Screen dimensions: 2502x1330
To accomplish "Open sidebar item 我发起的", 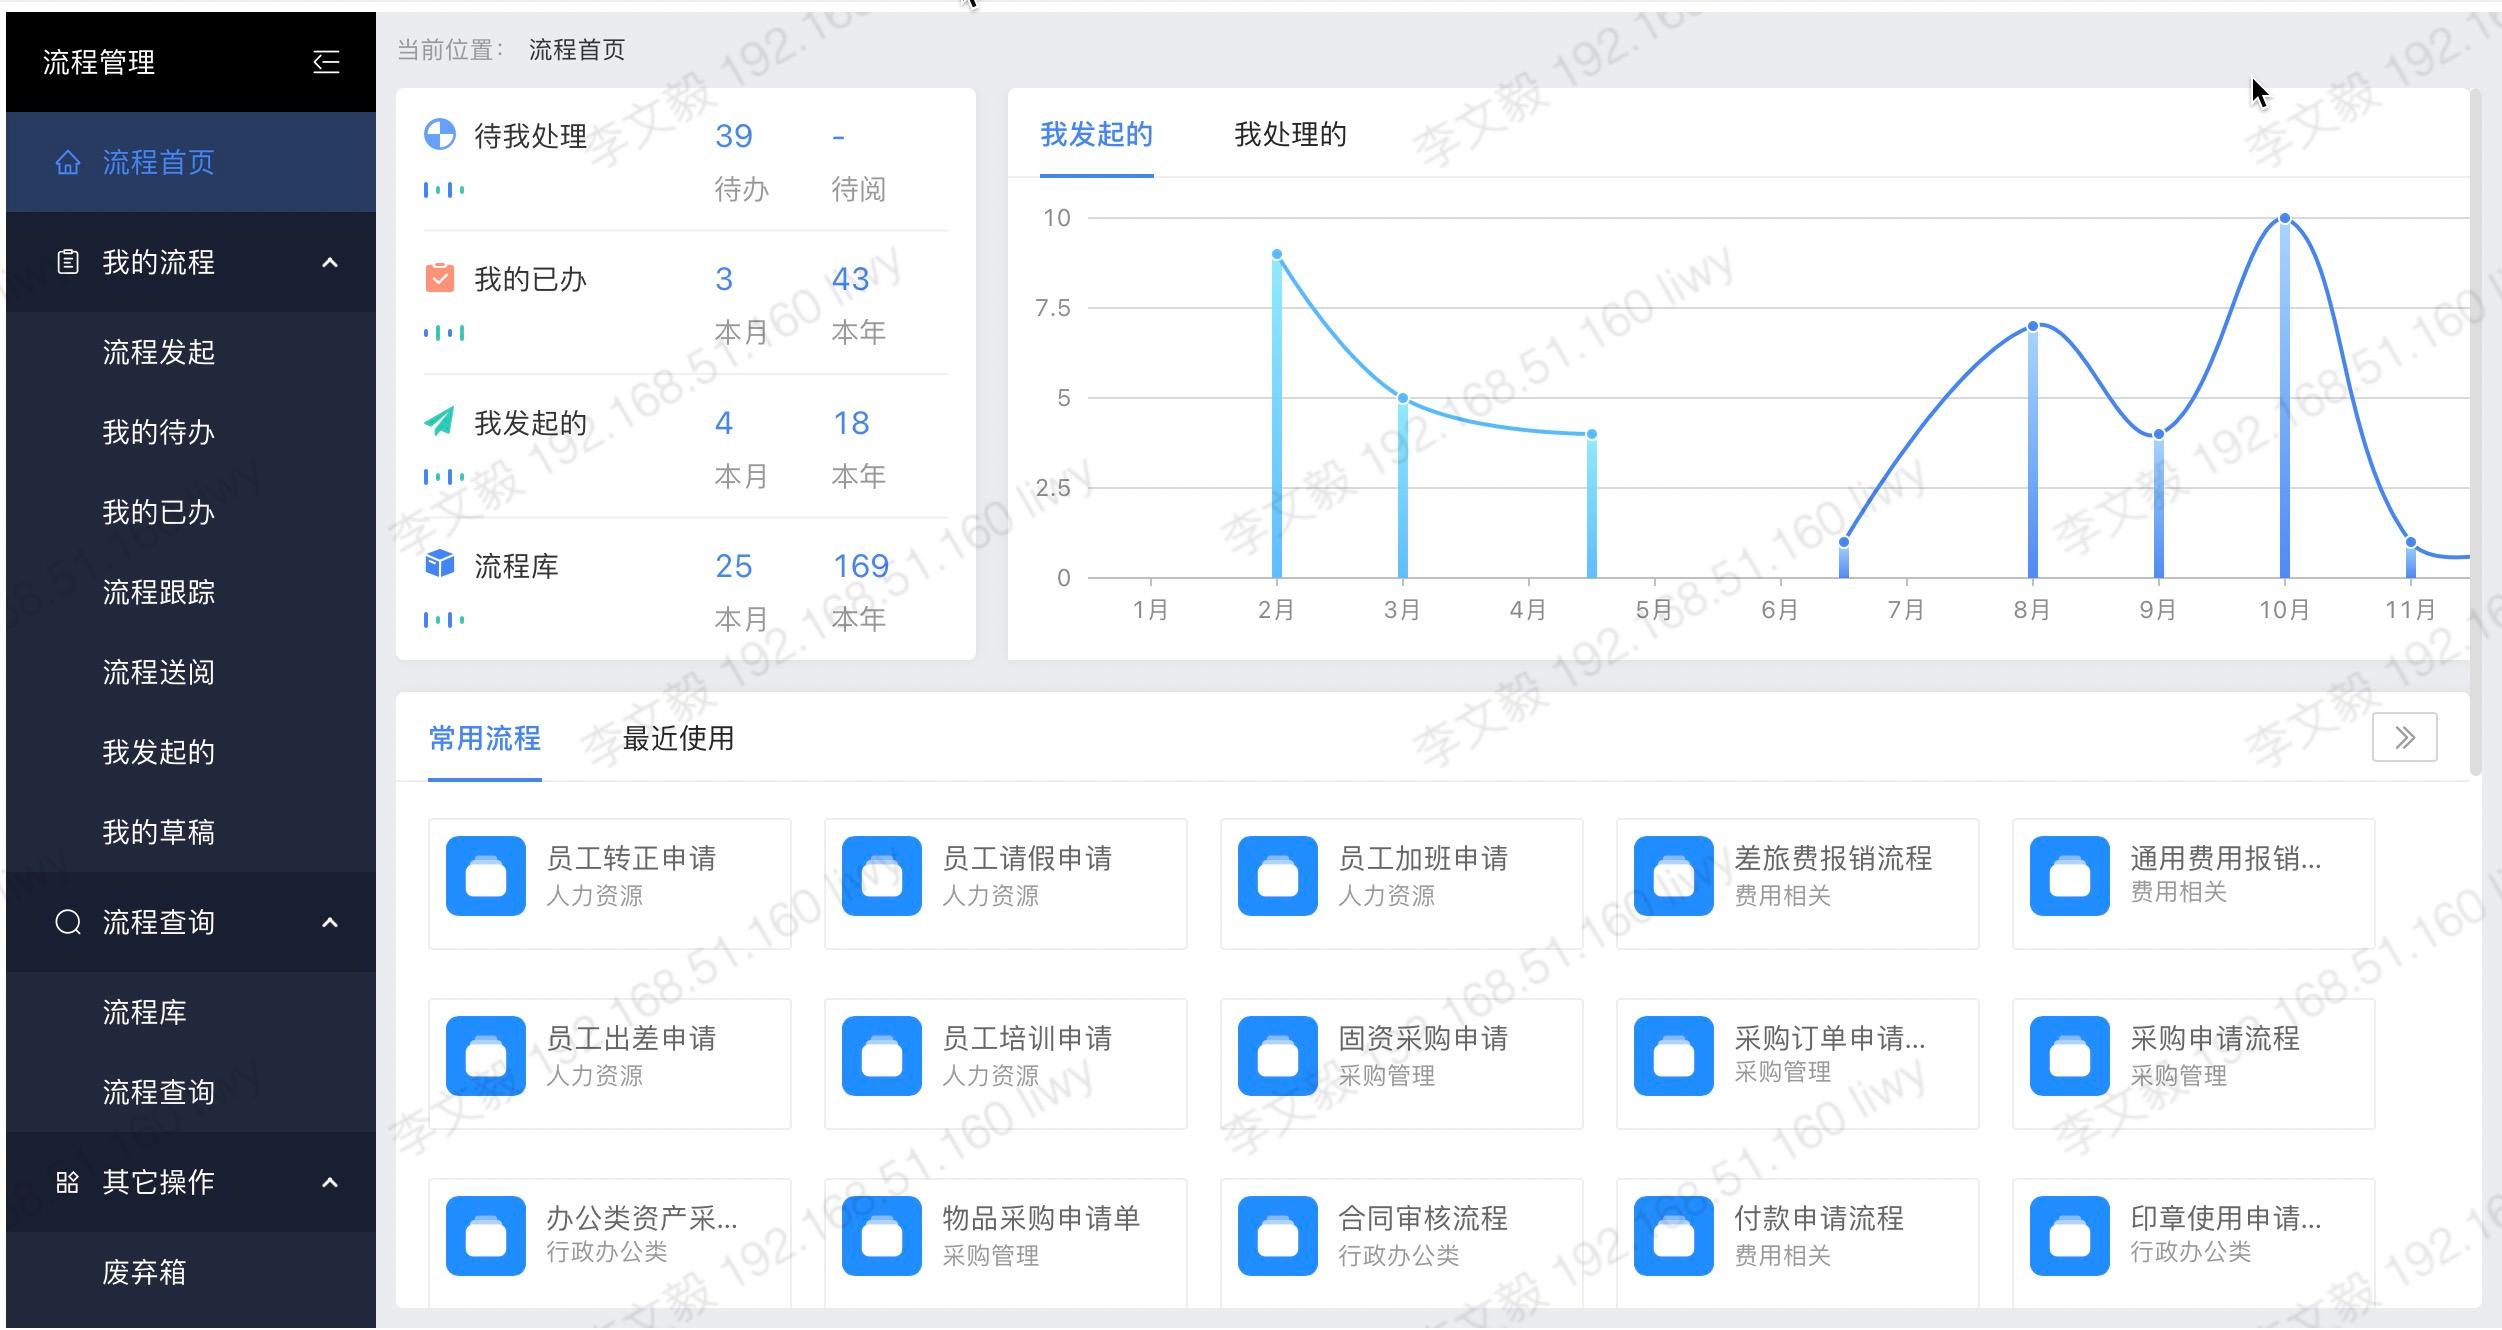I will [x=191, y=752].
